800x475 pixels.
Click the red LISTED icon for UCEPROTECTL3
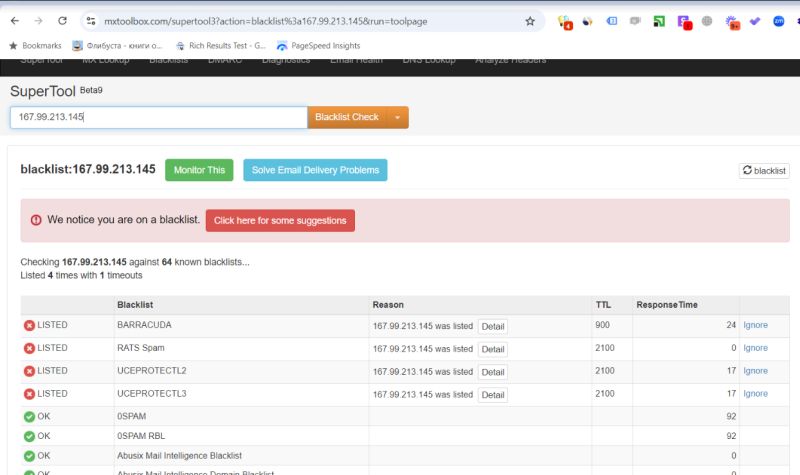(x=29, y=394)
